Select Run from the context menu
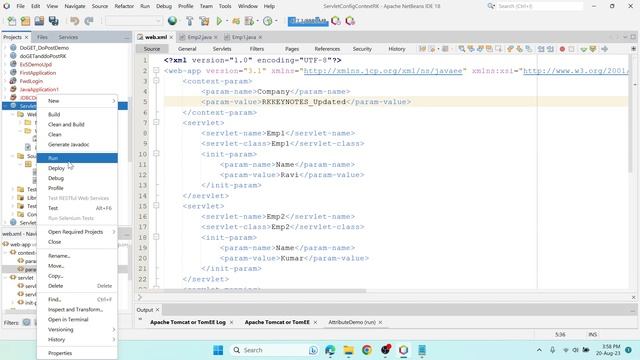This screenshot has height=360, width=640. (x=77, y=158)
